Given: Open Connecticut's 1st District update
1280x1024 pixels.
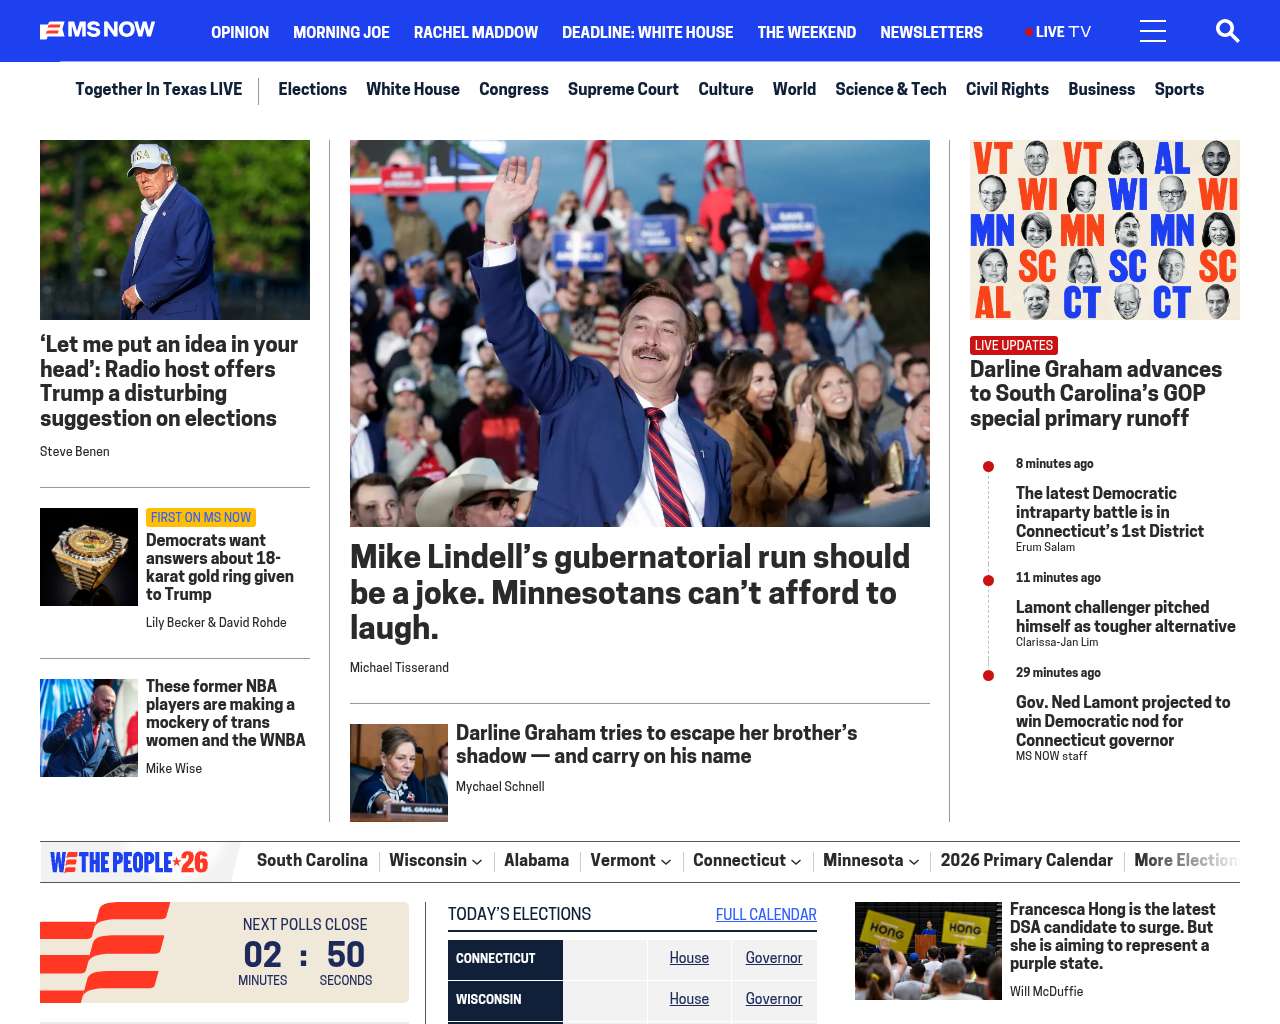Looking at the screenshot, I should pyautogui.click(x=1110, y=512).
